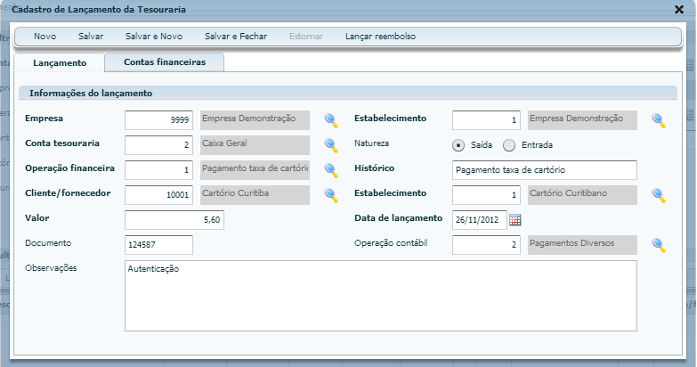Open Conta tesouraria lookup magnifier
This screenshot has height=367, width=697.
pos(331,145)
